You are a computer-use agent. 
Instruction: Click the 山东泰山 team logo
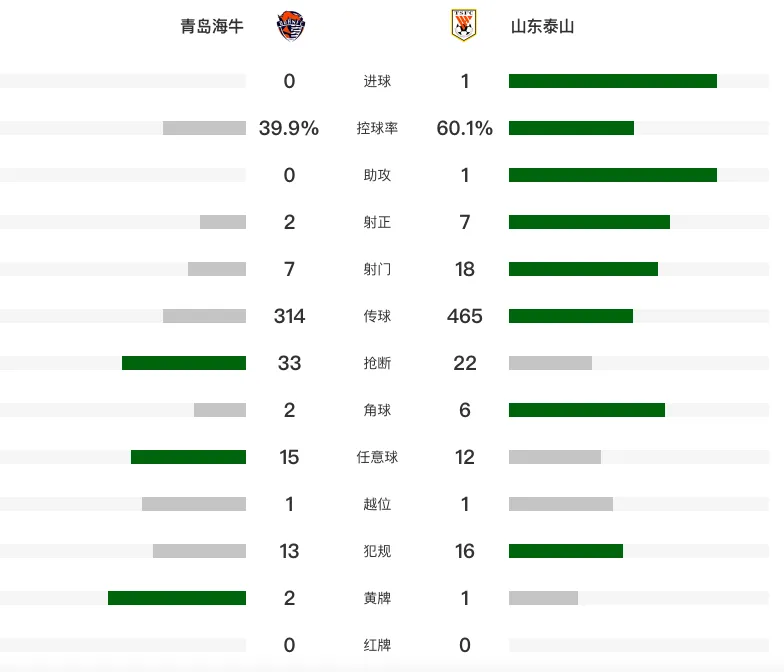point(464,25)
